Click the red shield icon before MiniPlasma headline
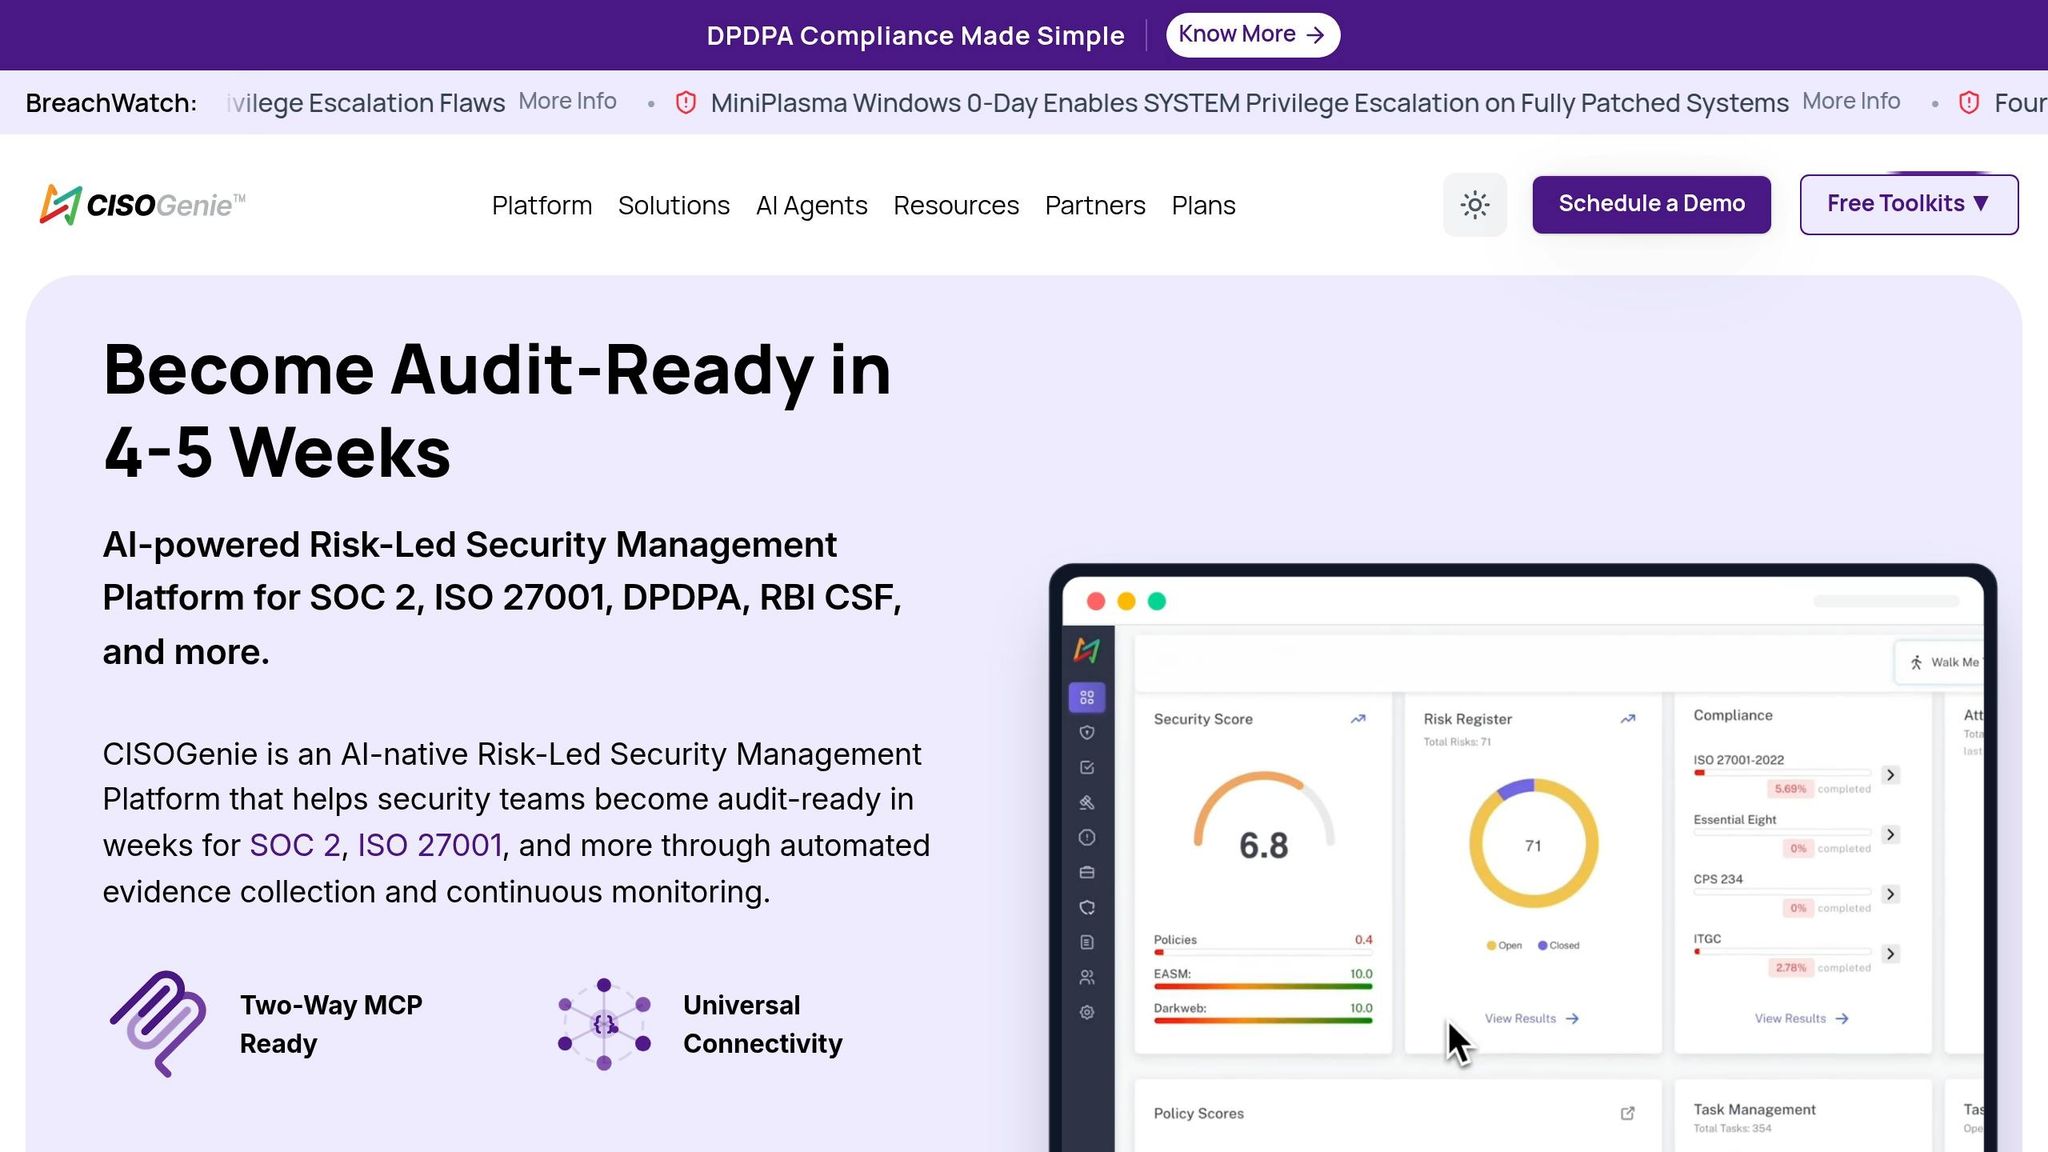 click(x=686, y=102)
